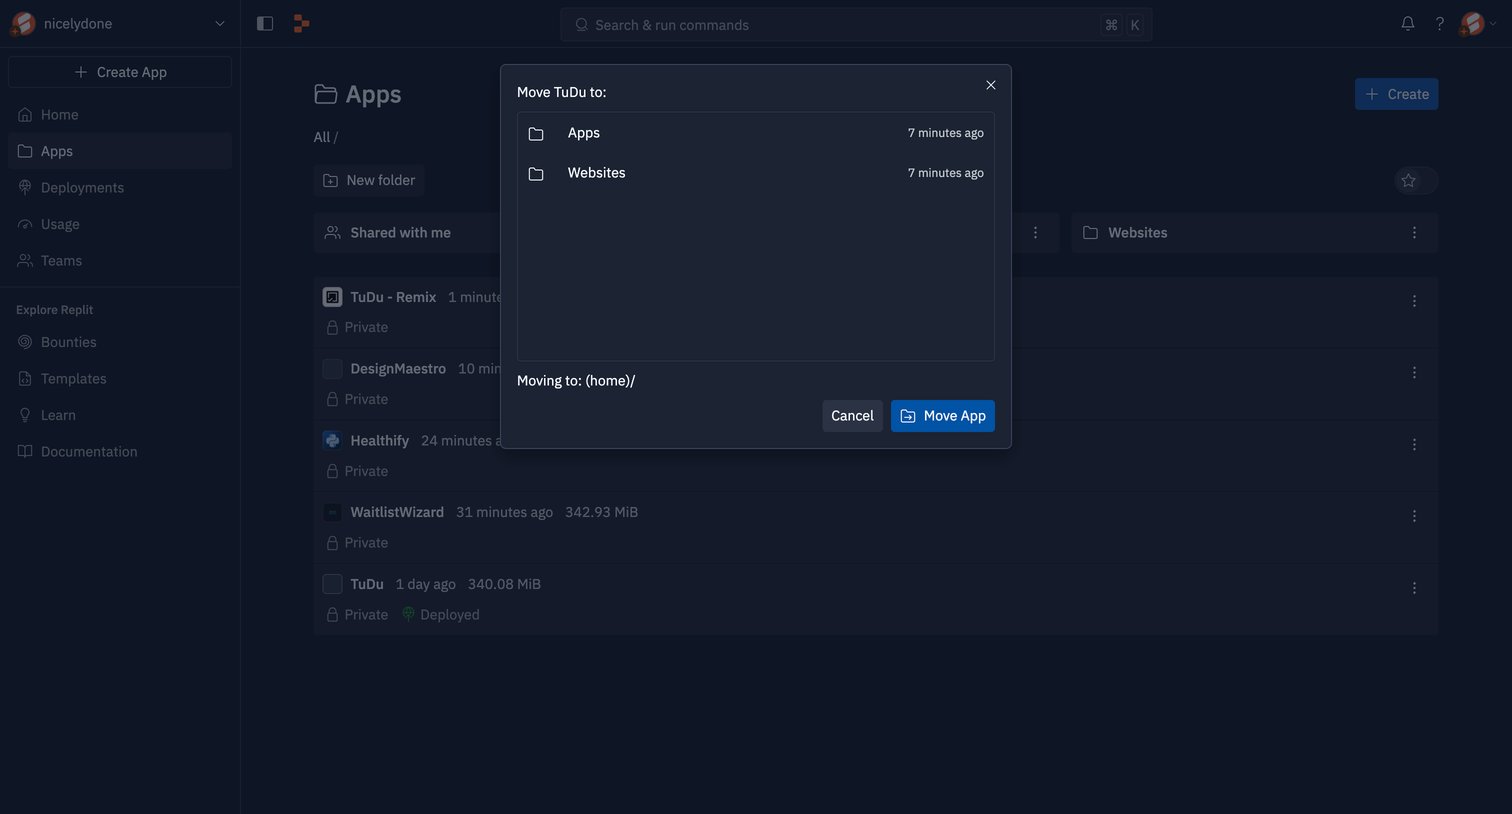Open Documentation in the sidebar
The image size is (1512, 814).
(120, 452)
